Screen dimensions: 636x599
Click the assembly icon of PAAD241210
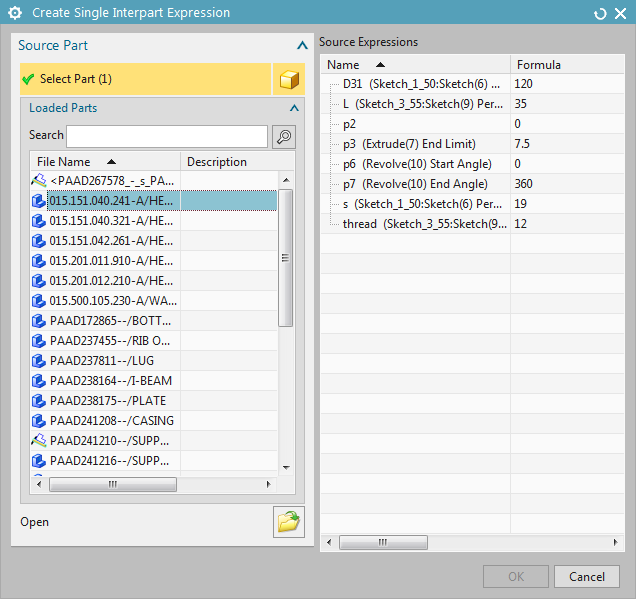[x=39, y=440]
